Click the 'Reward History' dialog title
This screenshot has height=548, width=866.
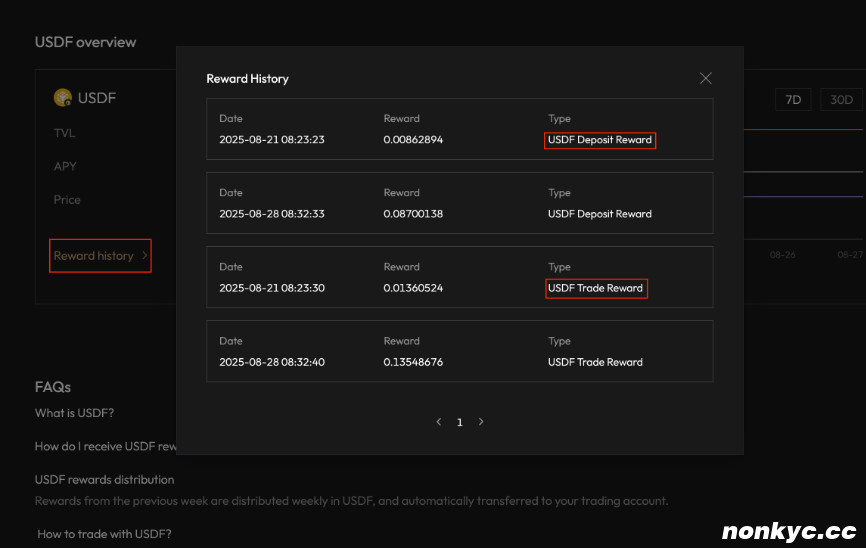click(247, 78)
